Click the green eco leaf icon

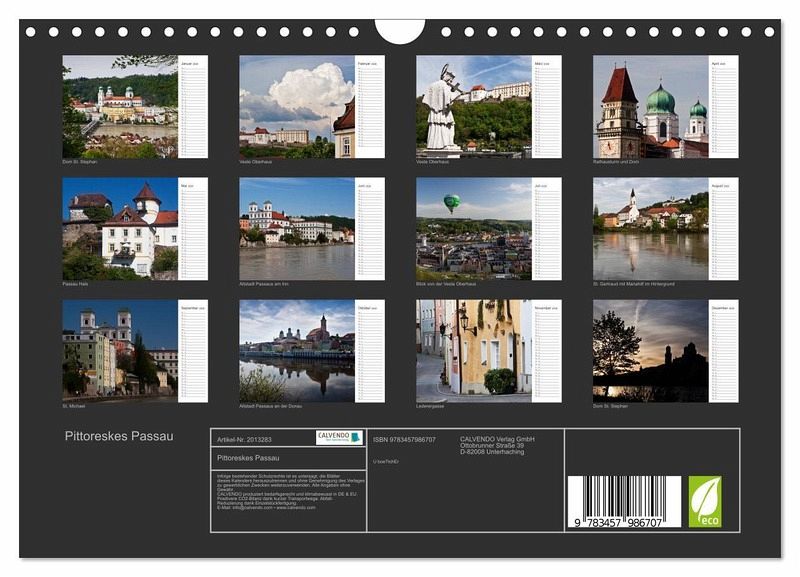pos(704,501)
